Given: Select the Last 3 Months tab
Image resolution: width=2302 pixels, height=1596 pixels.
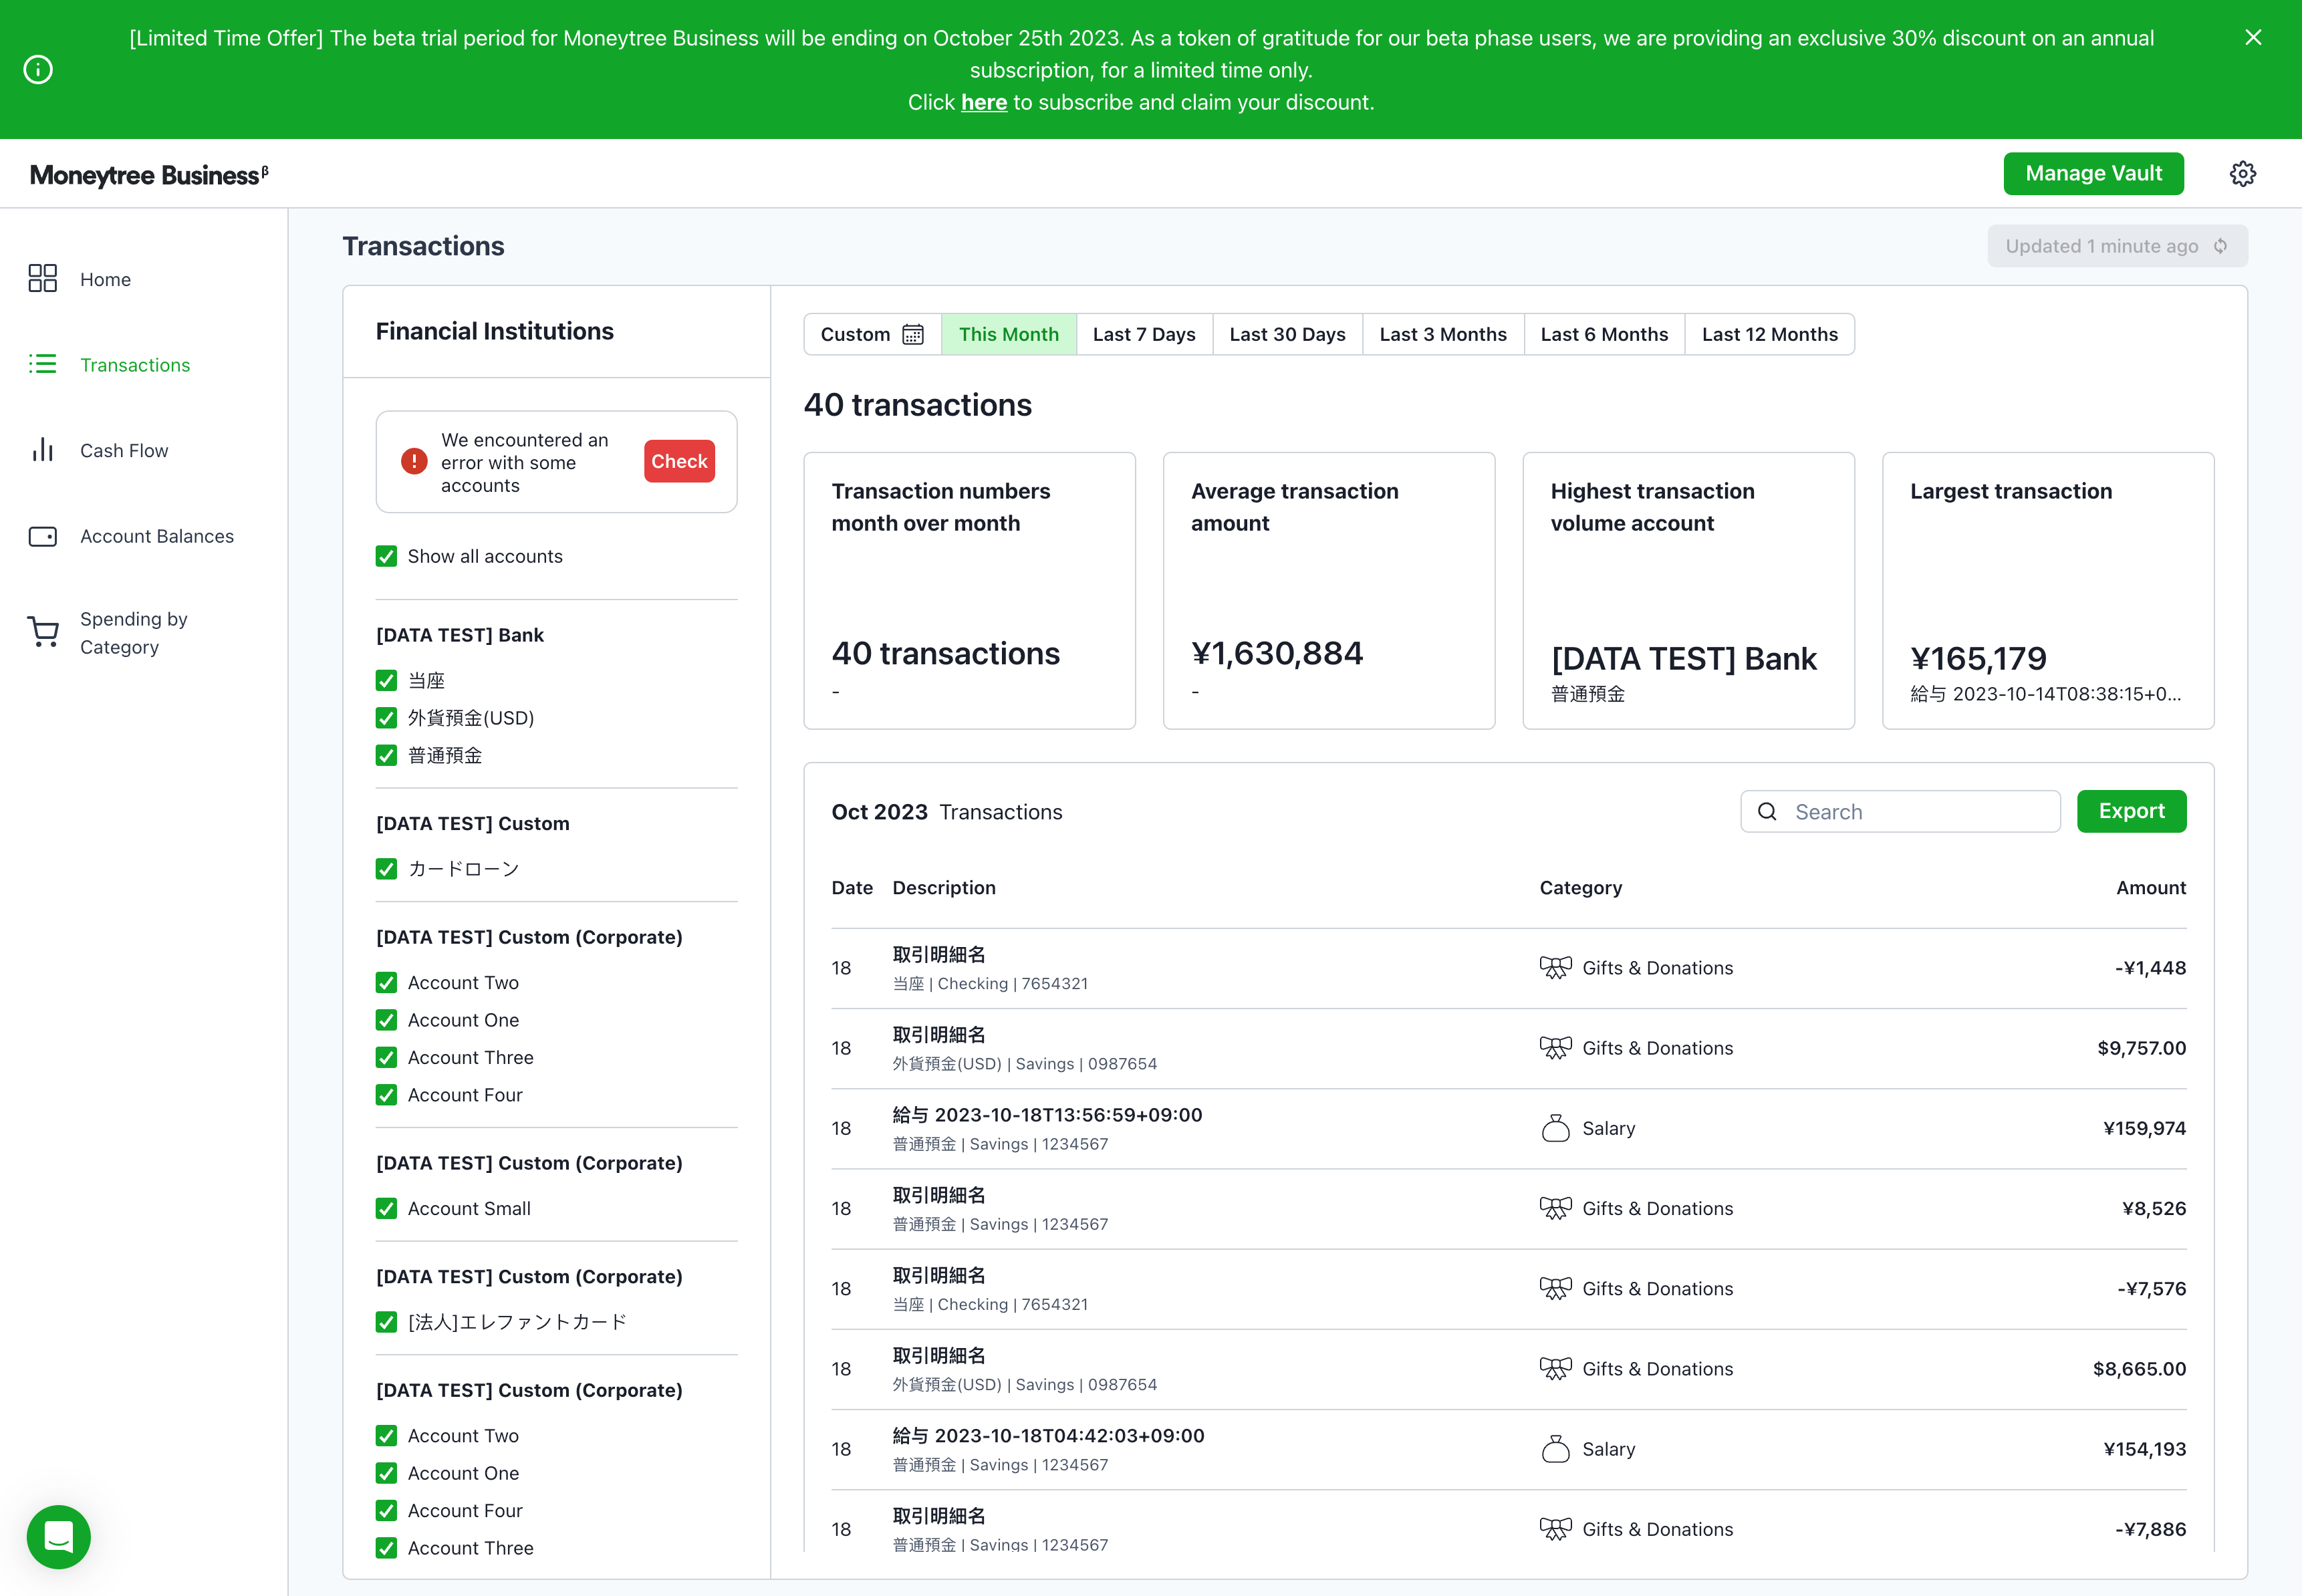Looking at the screenshot, I should pyautogui.click(x=1442, y=334).
